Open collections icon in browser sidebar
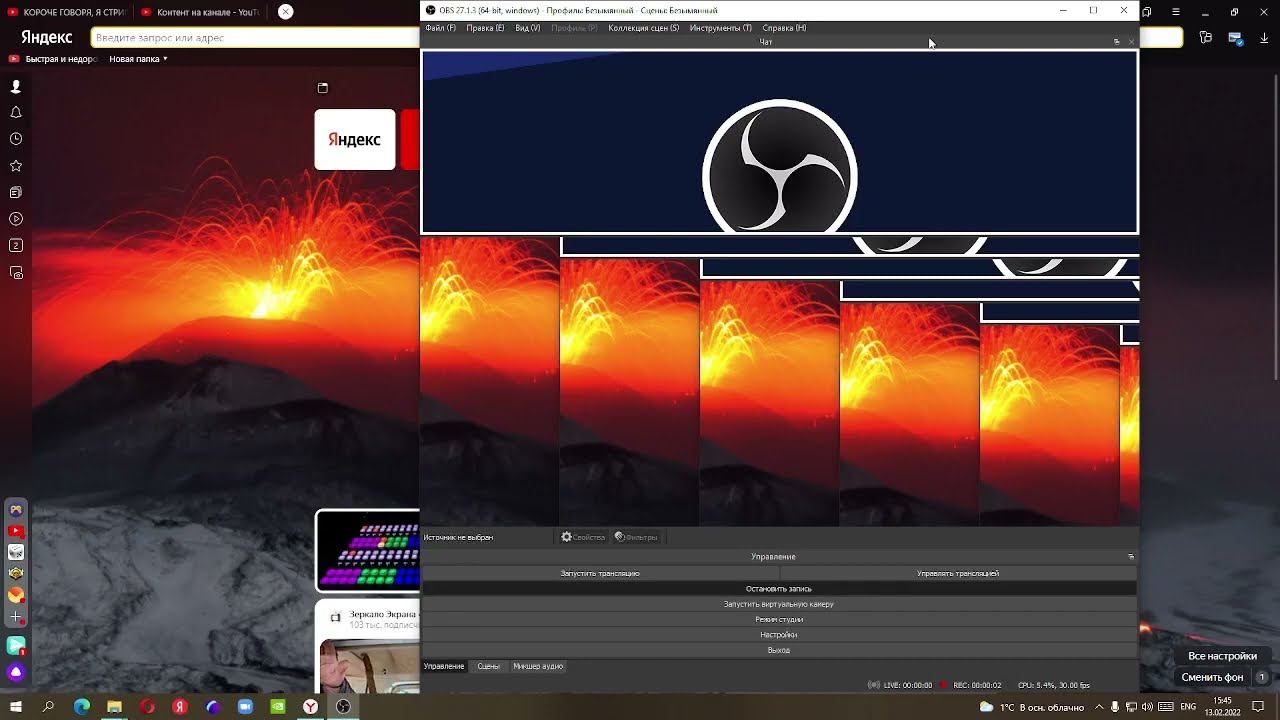 point(16,192)
